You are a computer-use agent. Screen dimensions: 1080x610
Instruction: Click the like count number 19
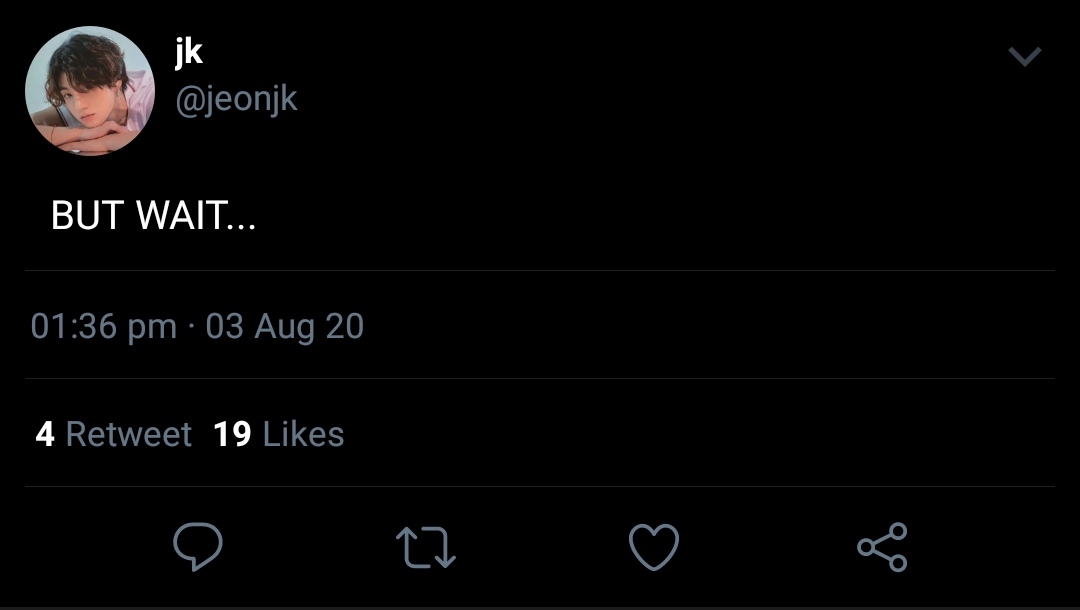(x=232, y=435)
